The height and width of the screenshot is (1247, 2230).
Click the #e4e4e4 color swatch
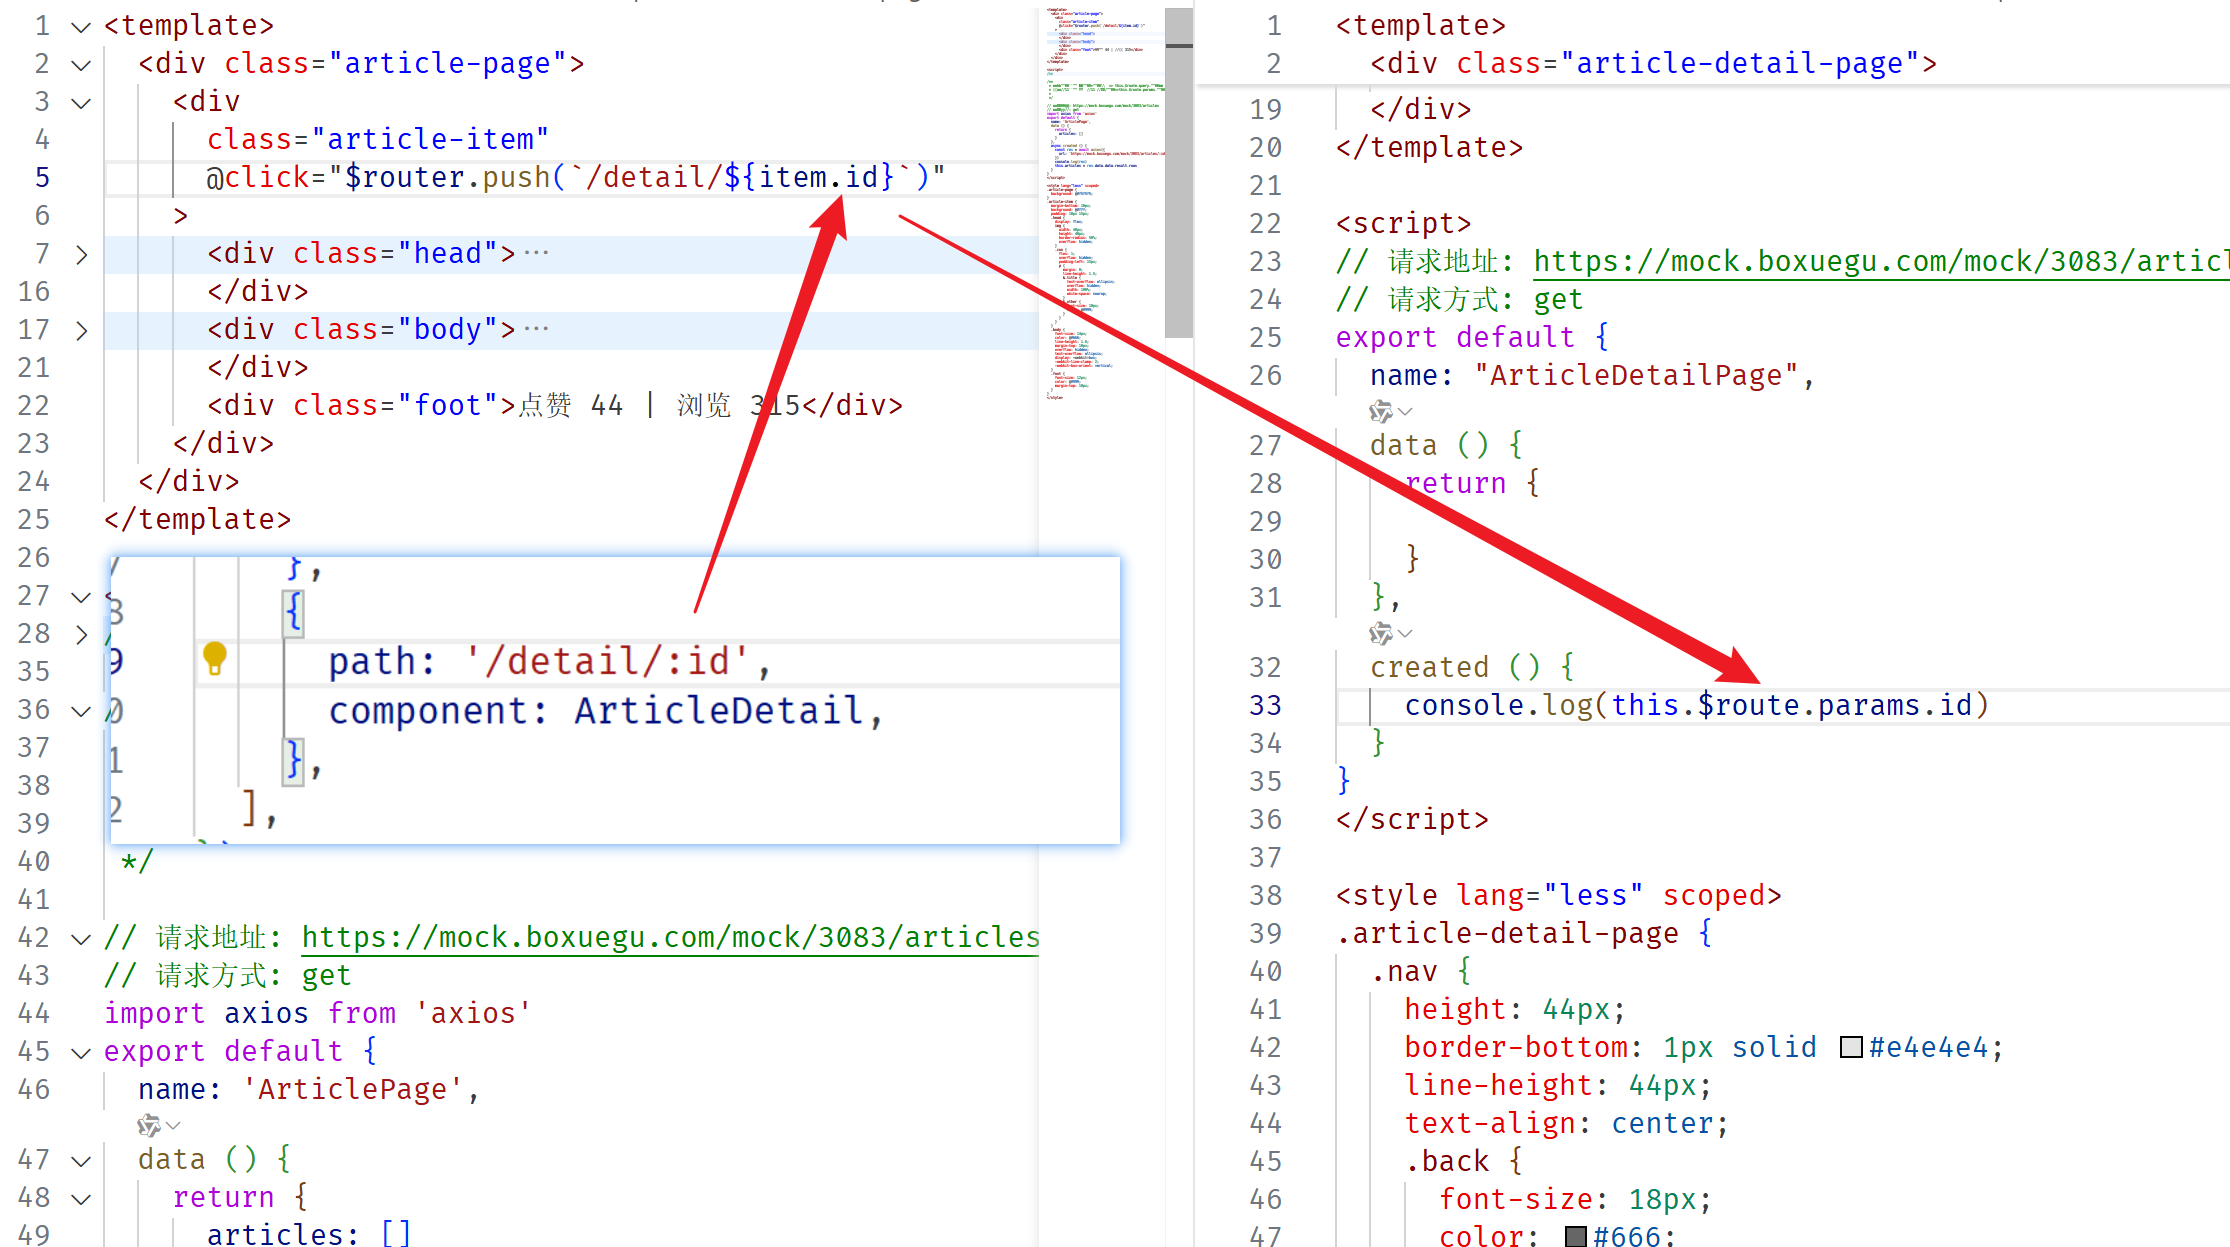pyautogui.click(x=1851, y=1047)
